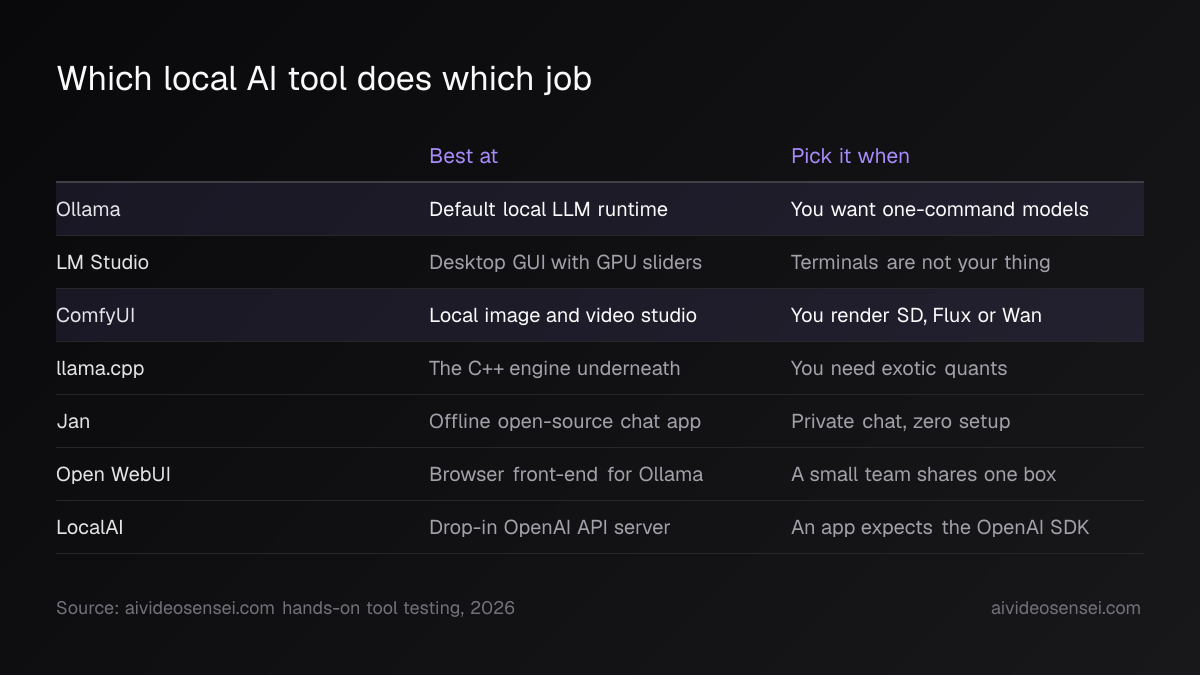The width and height of the screenshot is (1200, 675).
Task: Click 'A small team shares one box' cell
Action: tap(923, 474)
